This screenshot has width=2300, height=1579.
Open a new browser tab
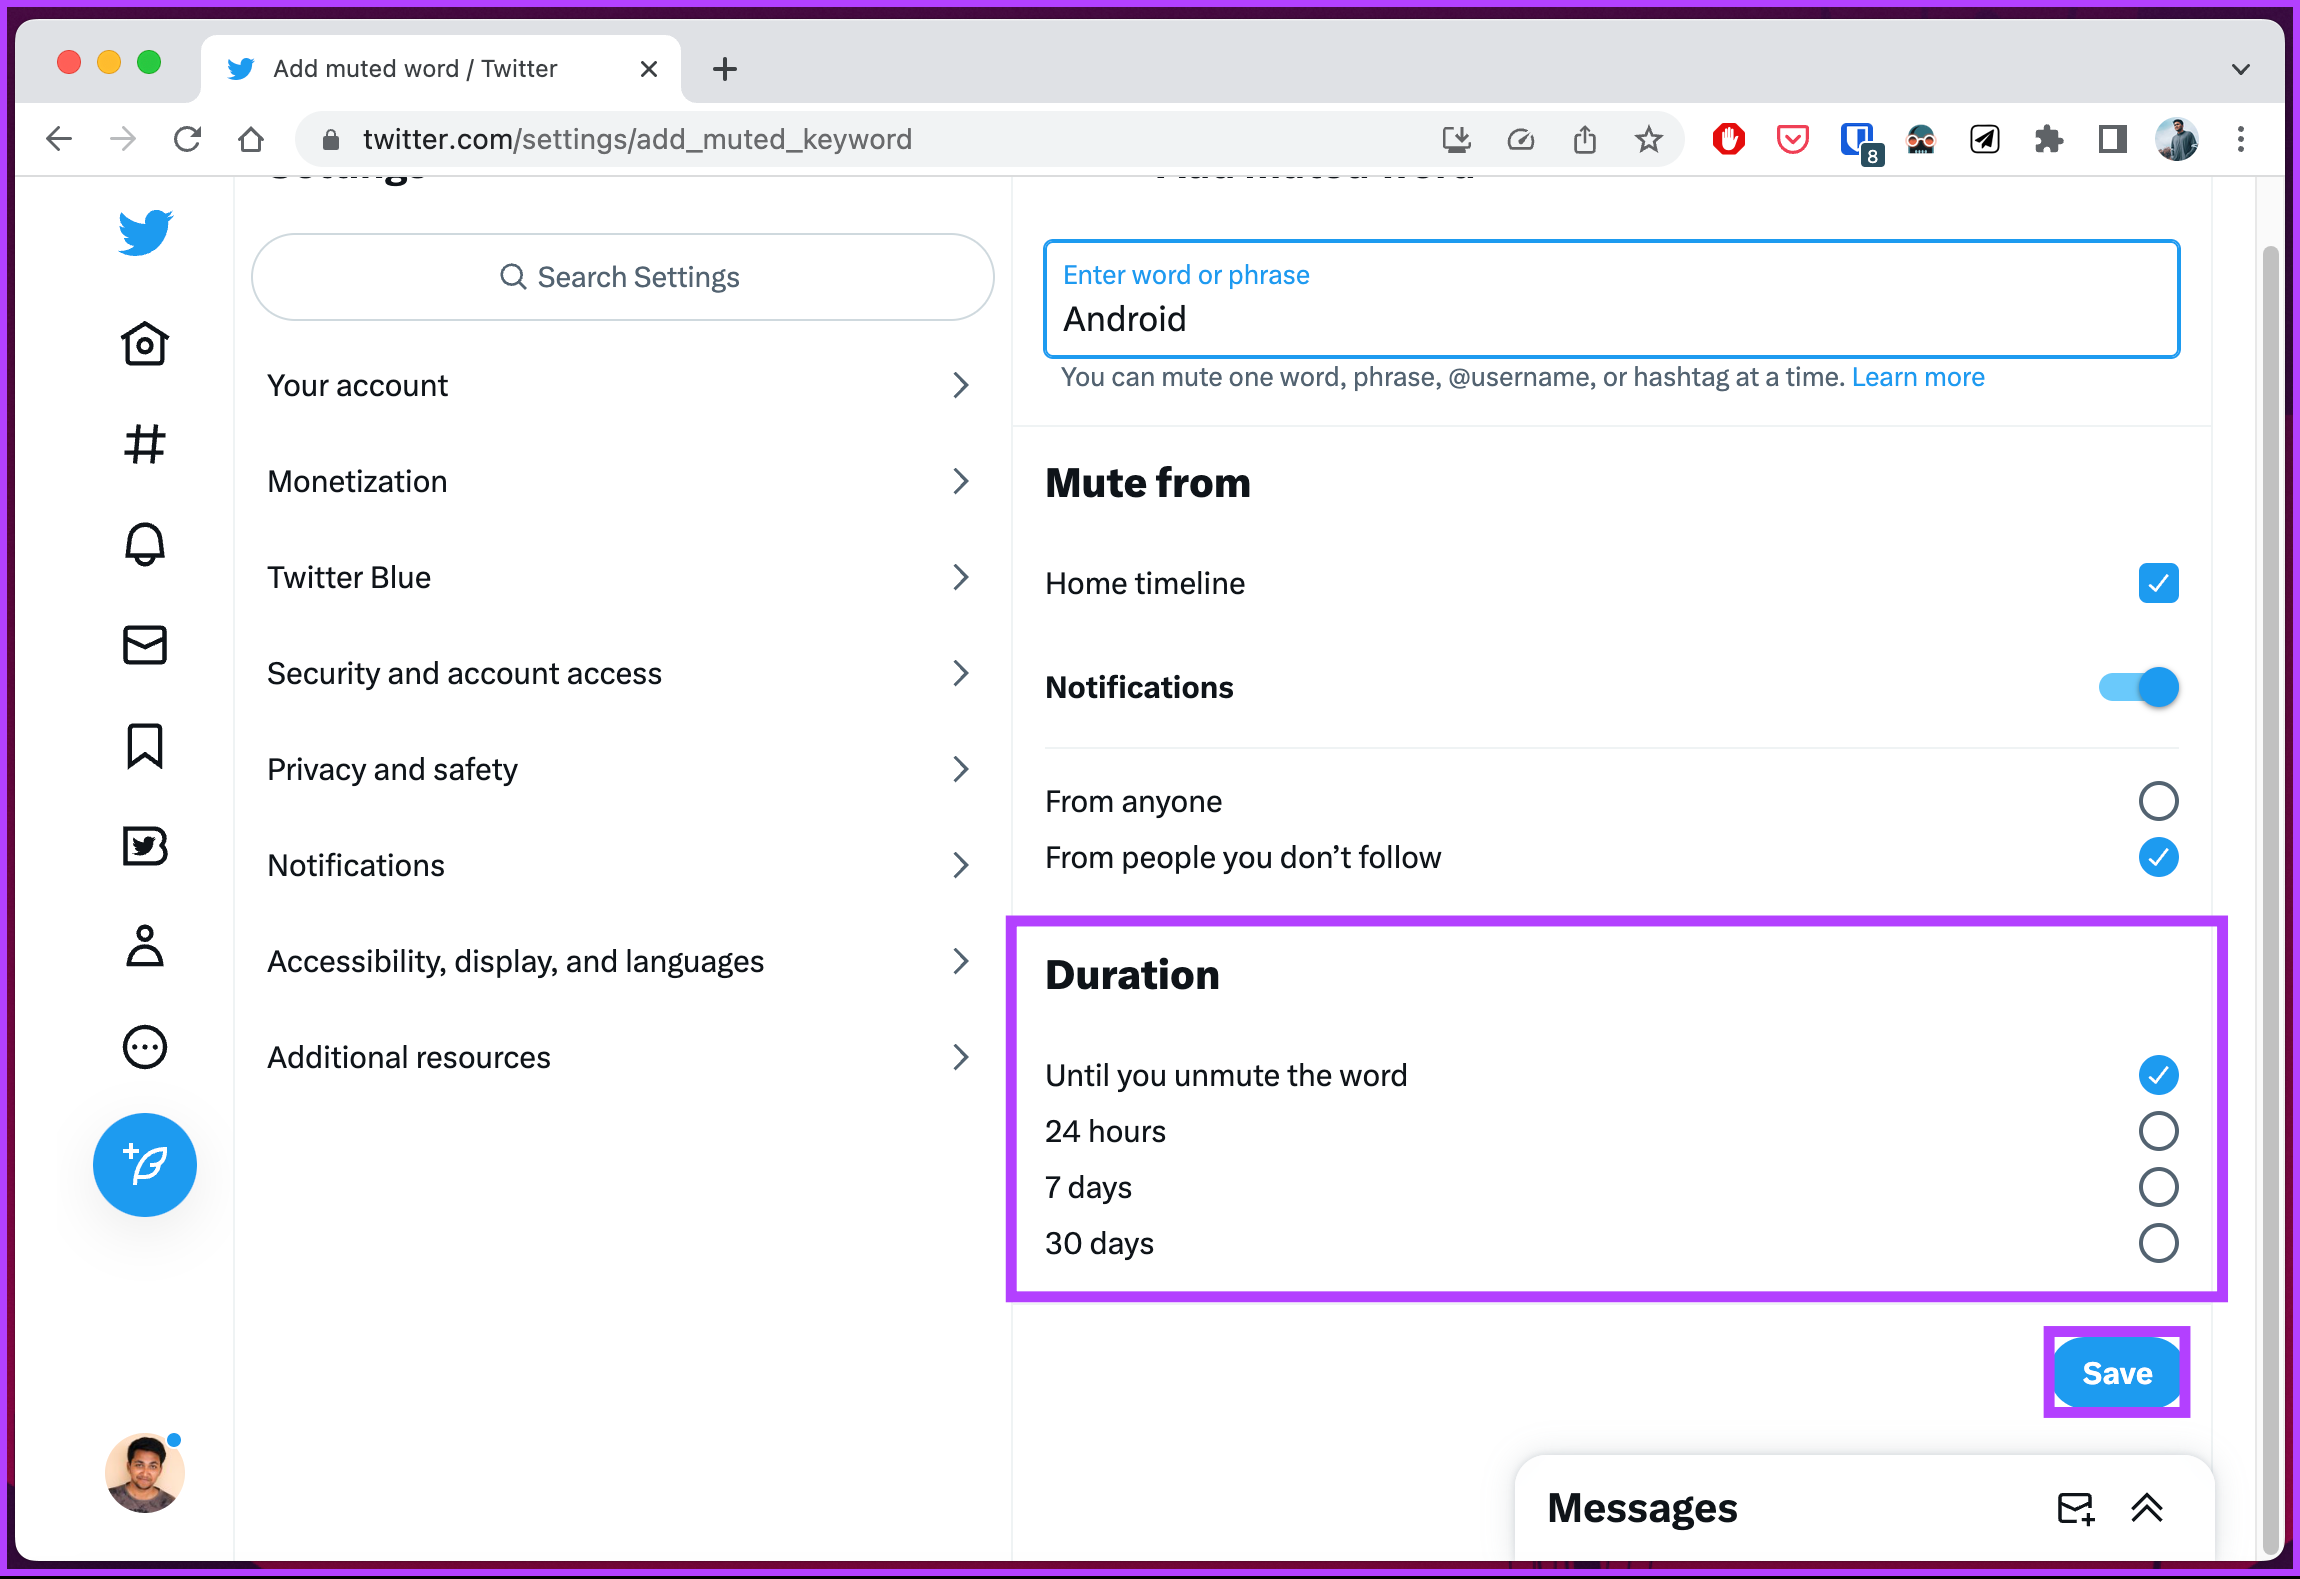[725, 69]
